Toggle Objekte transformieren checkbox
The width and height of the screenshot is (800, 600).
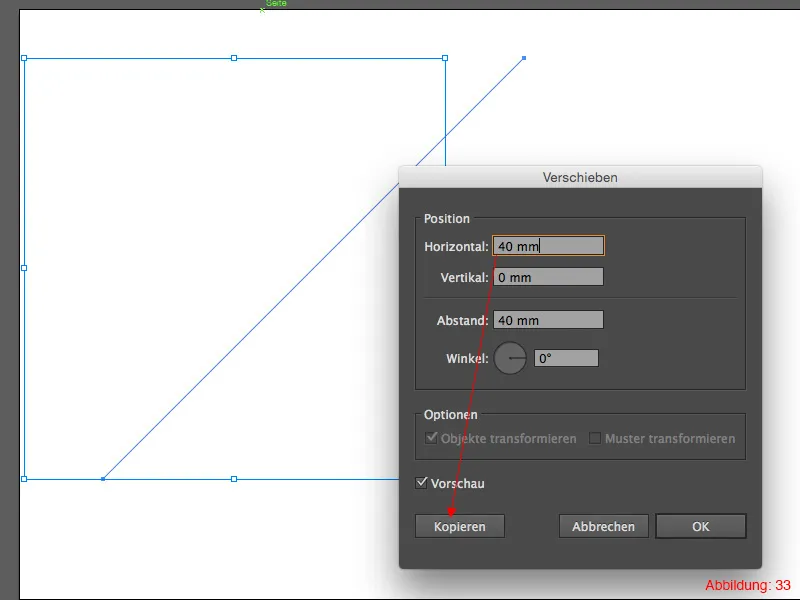click(431, 438)
